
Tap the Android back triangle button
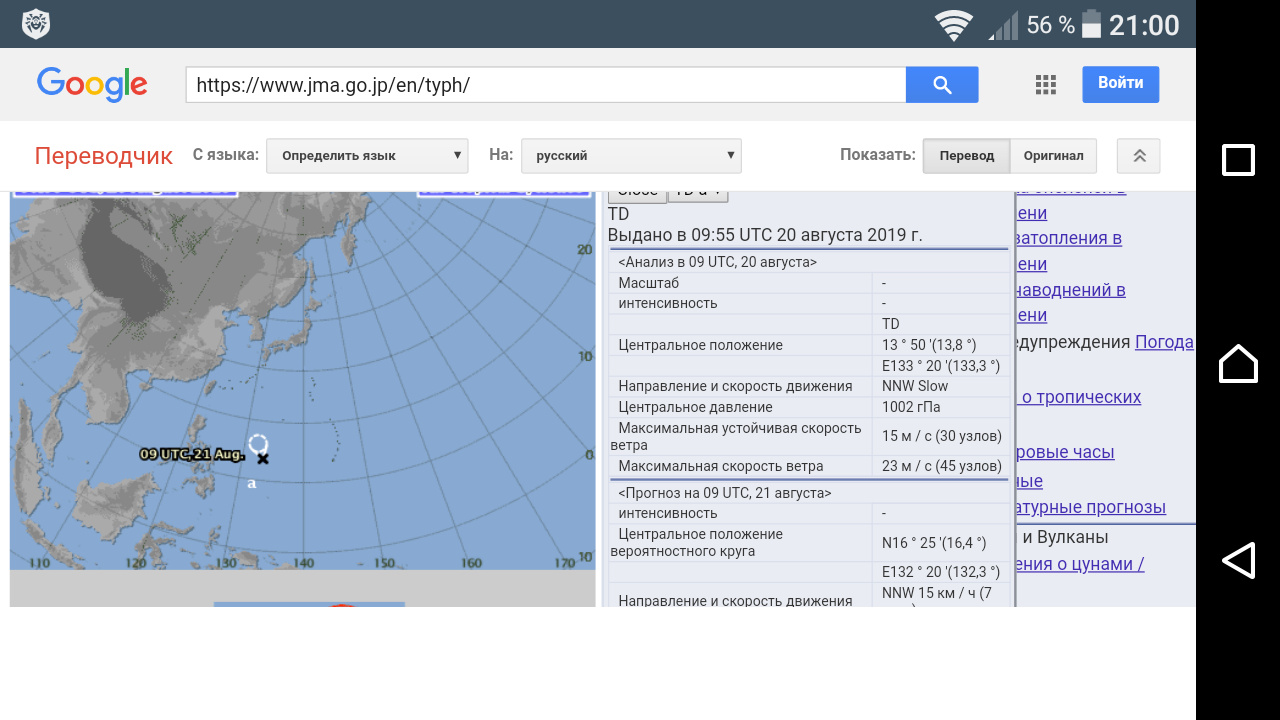[1238, 560]
